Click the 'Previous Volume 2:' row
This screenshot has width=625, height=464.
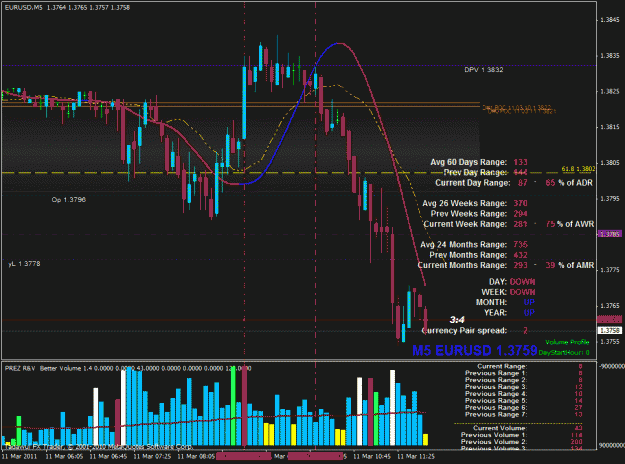coord(522,442)
